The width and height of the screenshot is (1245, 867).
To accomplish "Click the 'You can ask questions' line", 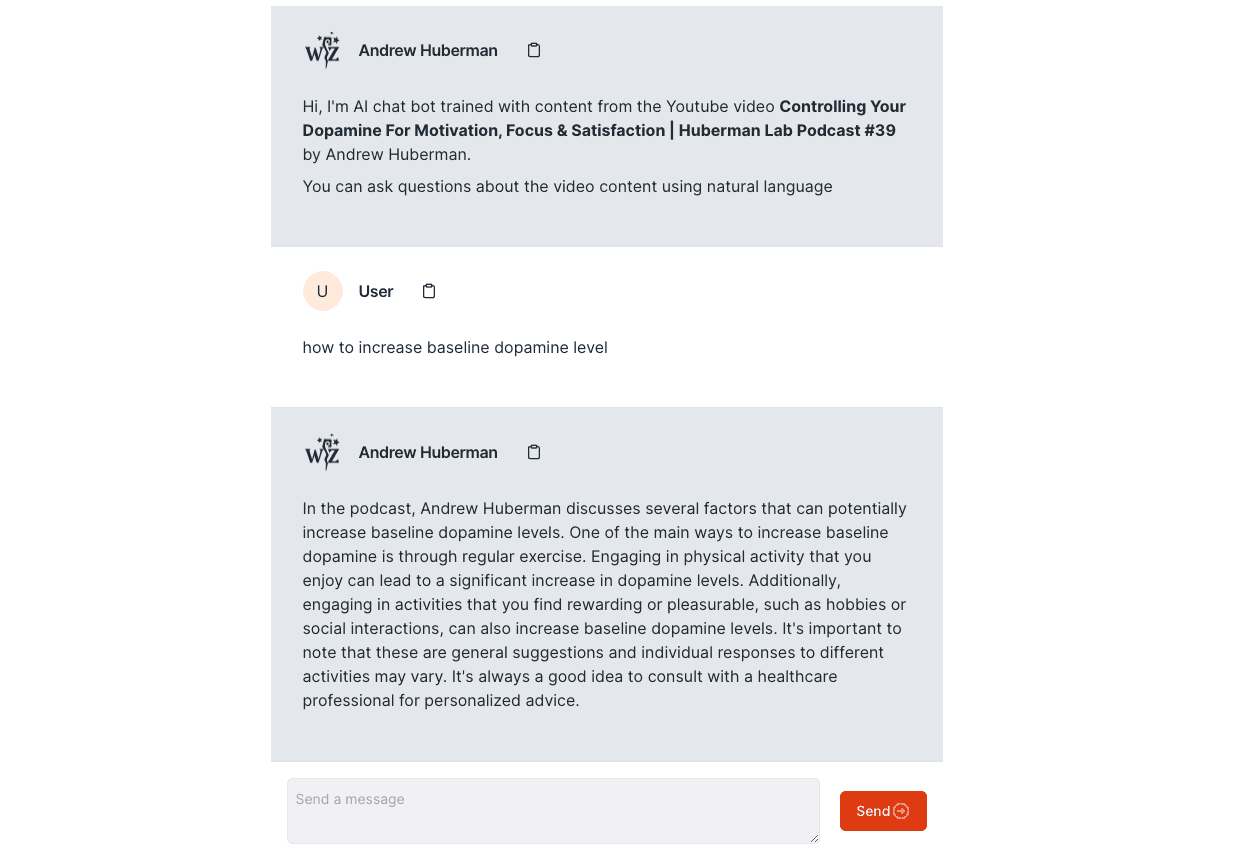I will point(567,187).
